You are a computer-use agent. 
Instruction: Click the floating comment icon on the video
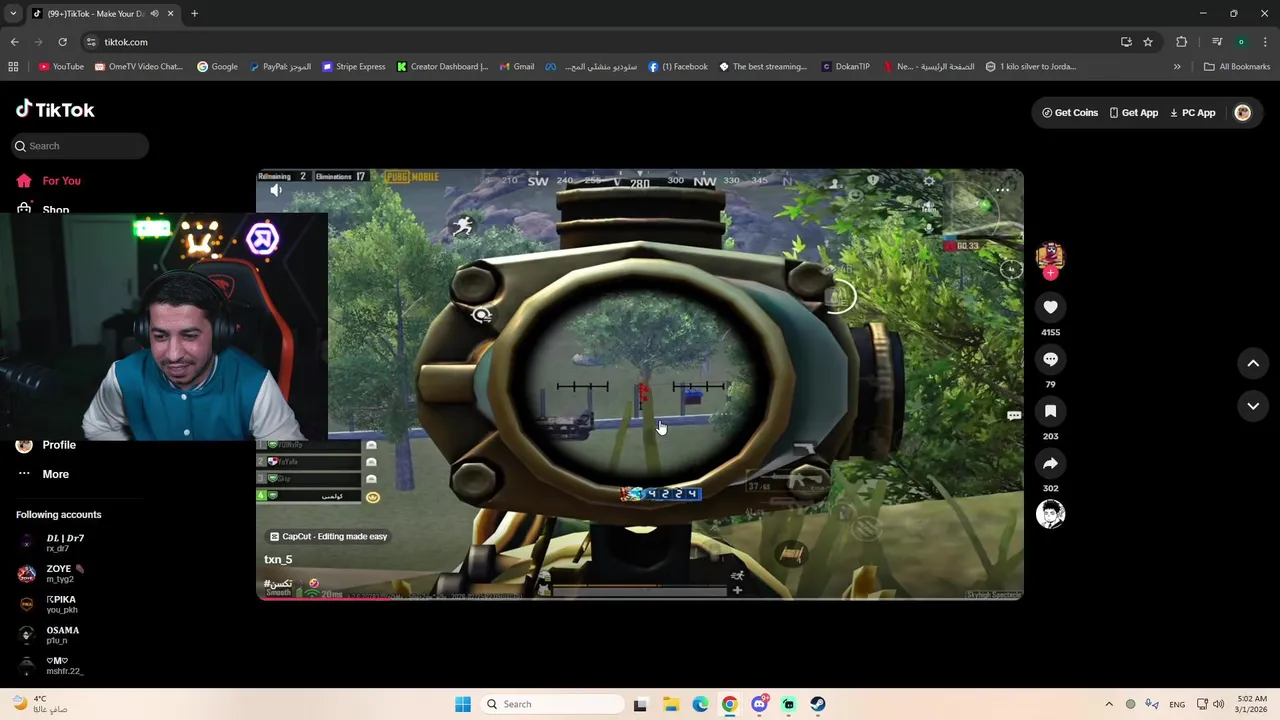pos(1013,416)
